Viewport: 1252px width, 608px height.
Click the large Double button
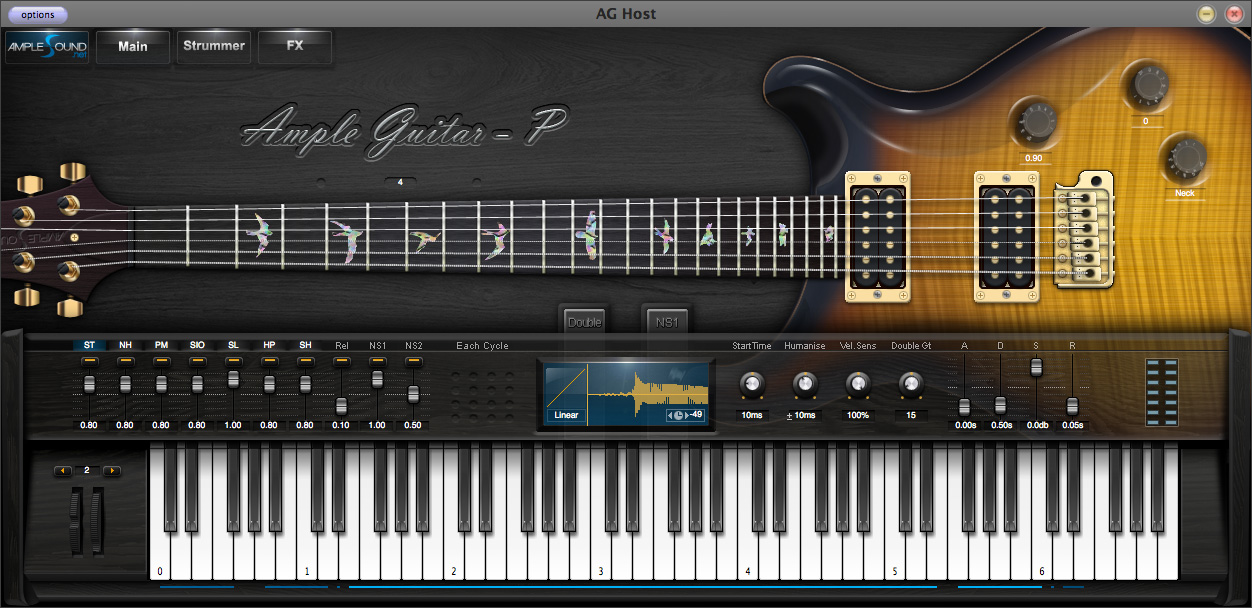click(585, 322)
